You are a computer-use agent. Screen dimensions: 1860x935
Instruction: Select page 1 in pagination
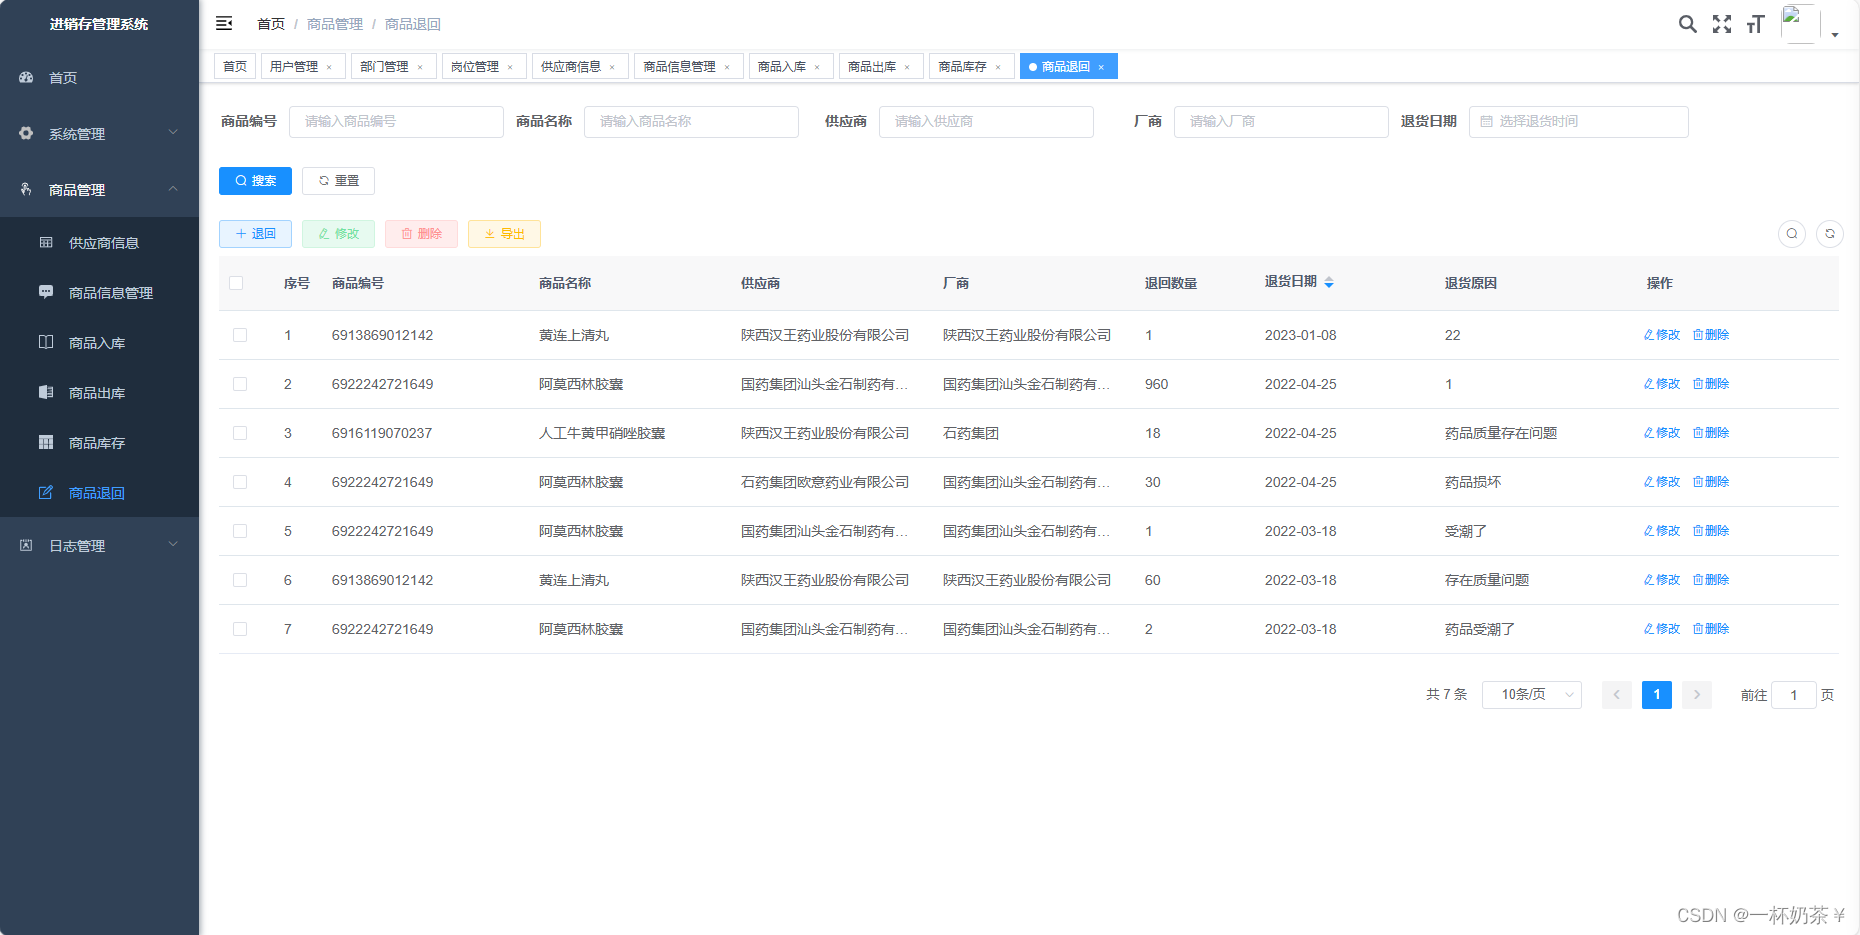pos(1657,694)
